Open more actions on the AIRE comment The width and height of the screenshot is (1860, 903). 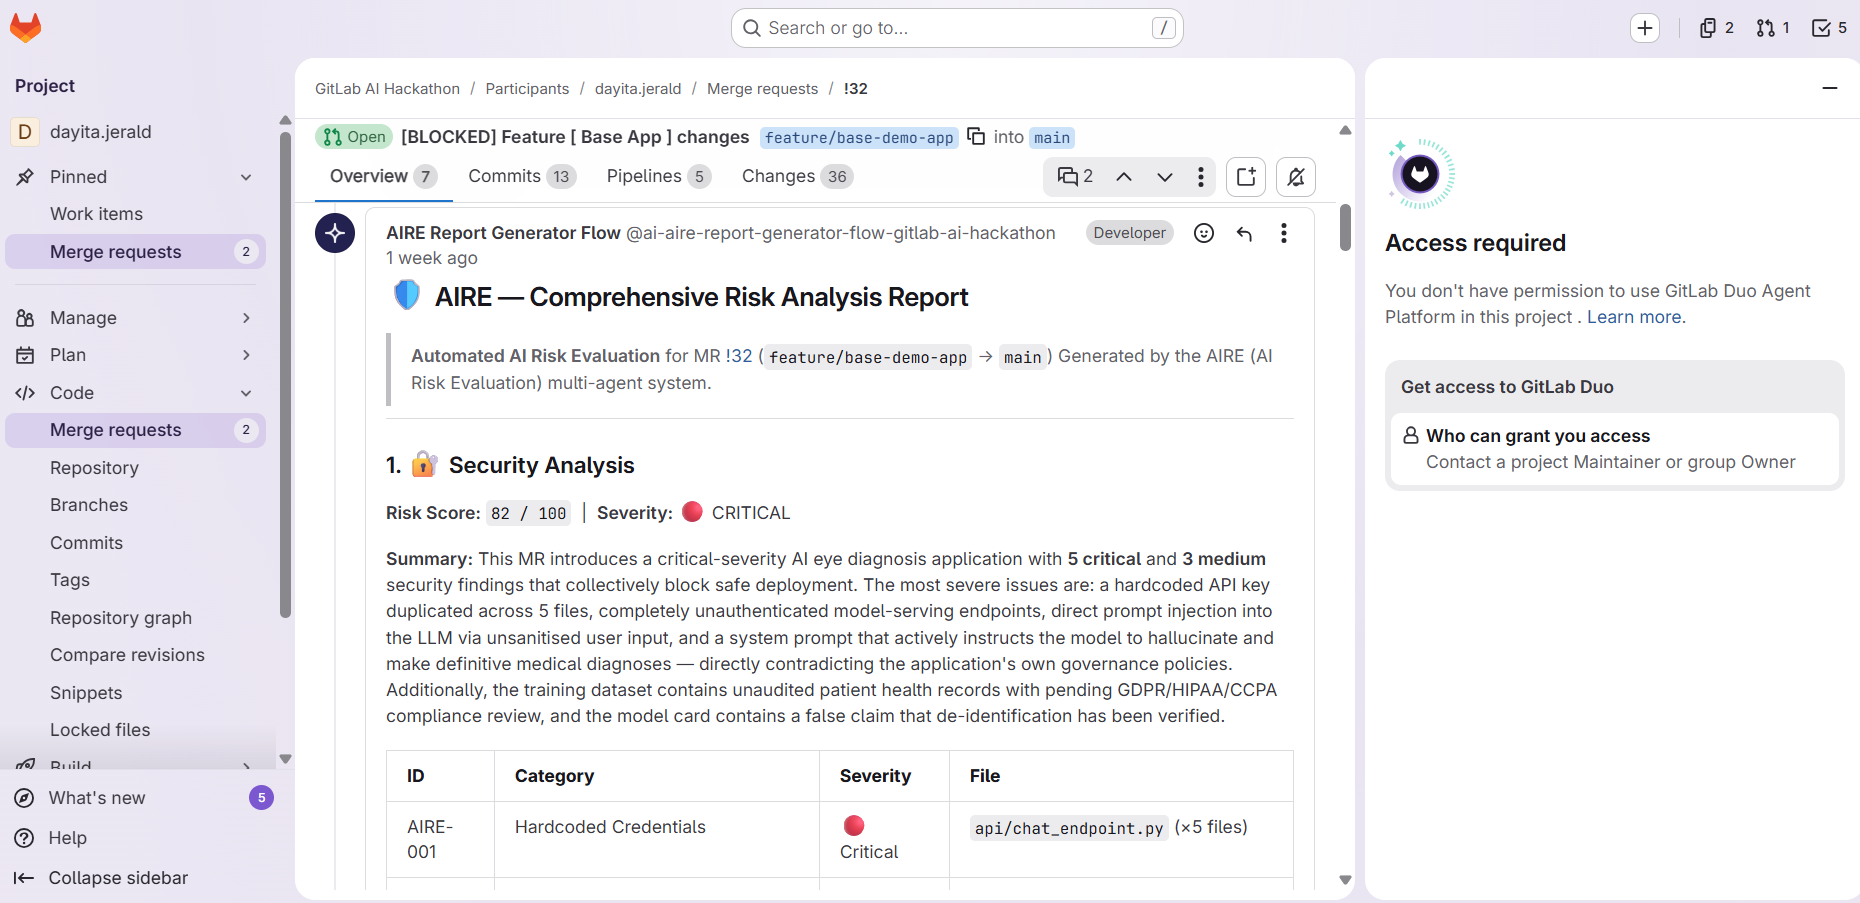coord(1284,233)
